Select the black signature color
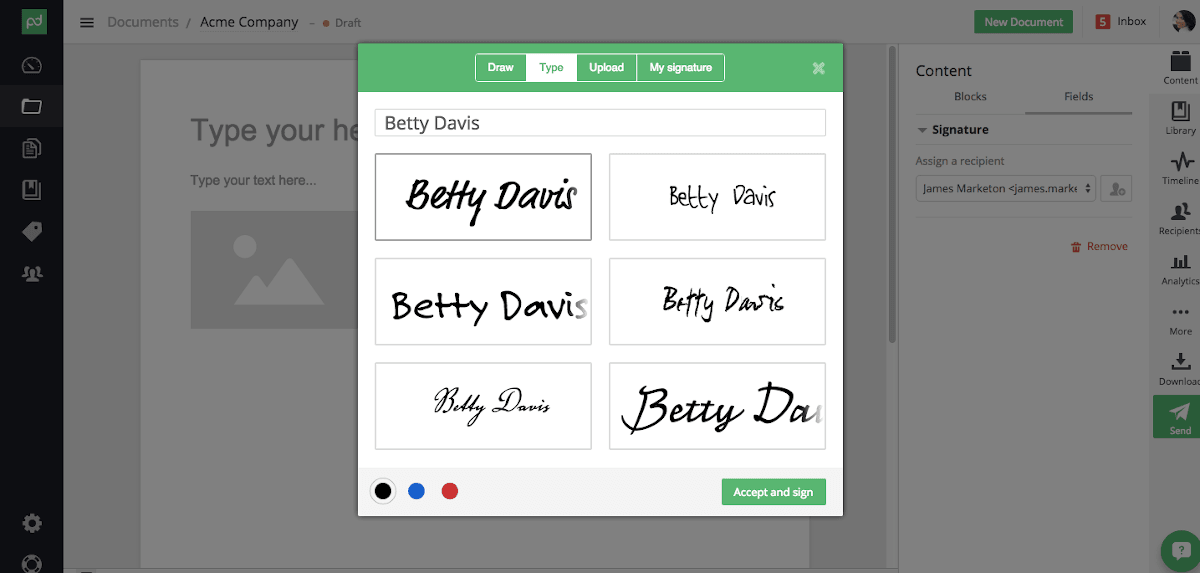 coord(382,491)
